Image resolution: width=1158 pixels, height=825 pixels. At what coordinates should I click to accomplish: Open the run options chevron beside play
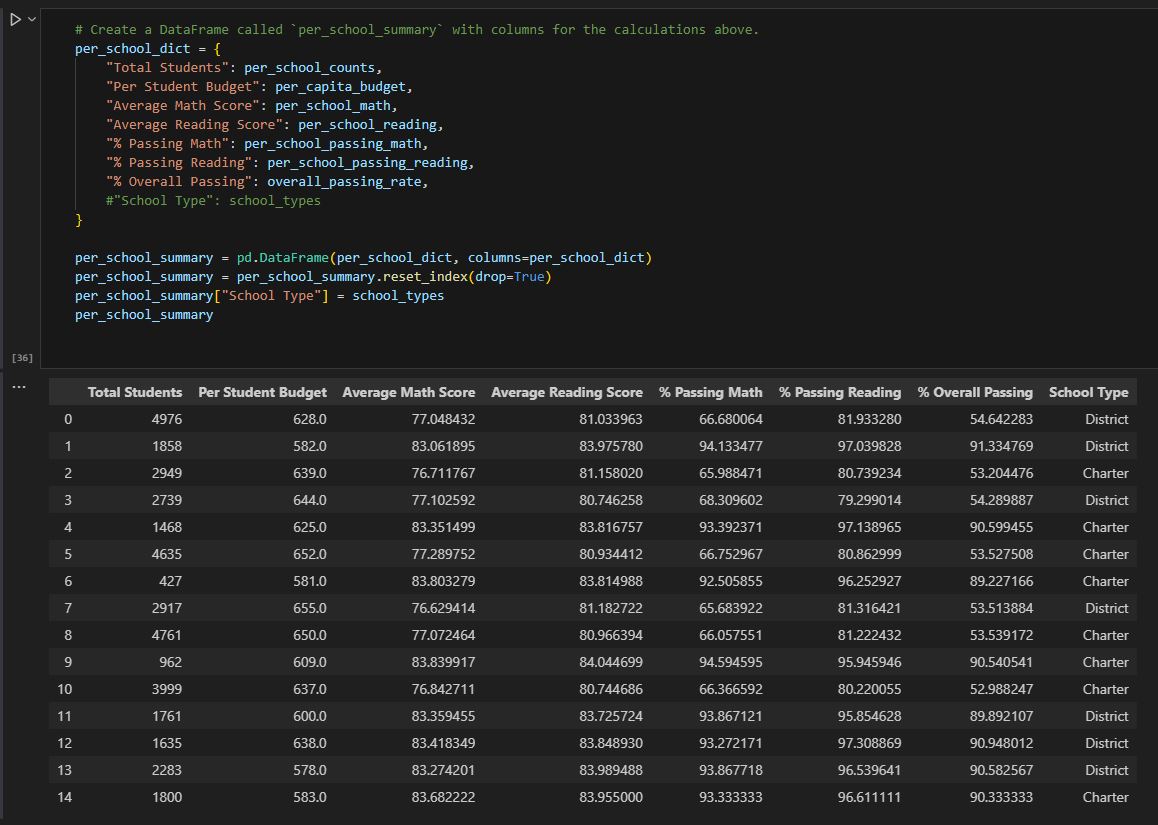tap(32, 19)
